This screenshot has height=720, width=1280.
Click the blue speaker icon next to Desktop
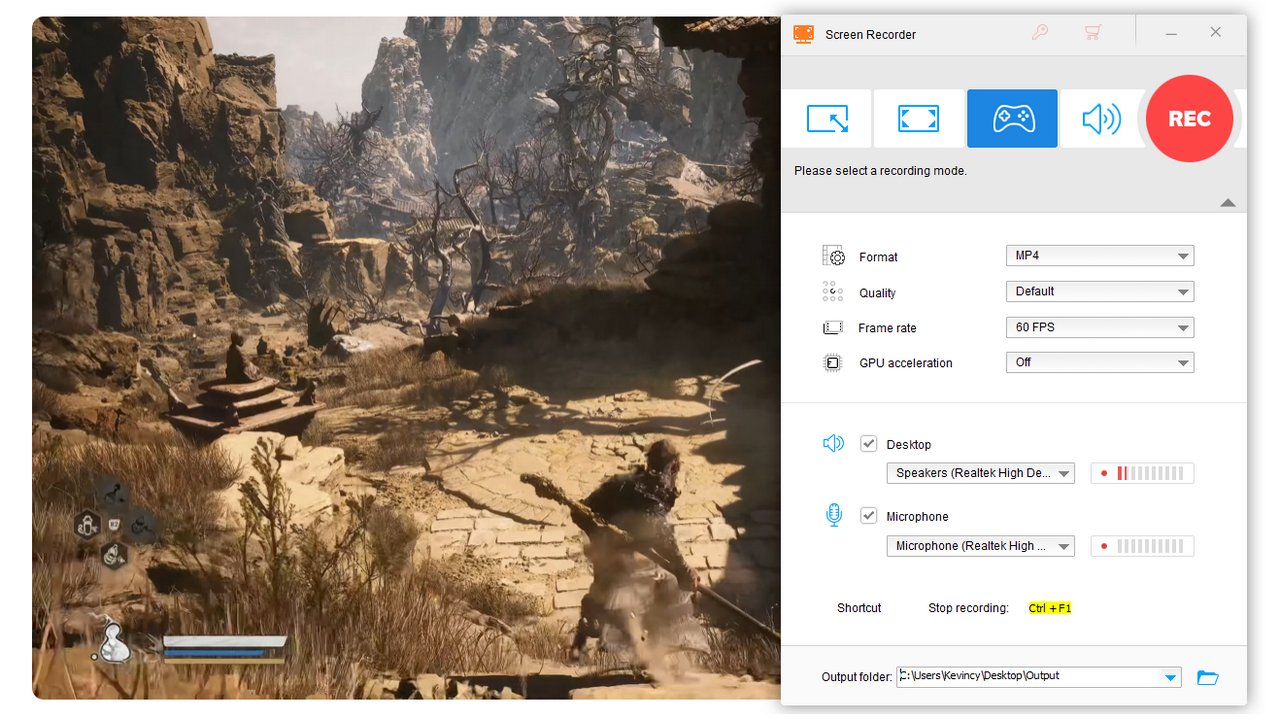pos(833,443)
